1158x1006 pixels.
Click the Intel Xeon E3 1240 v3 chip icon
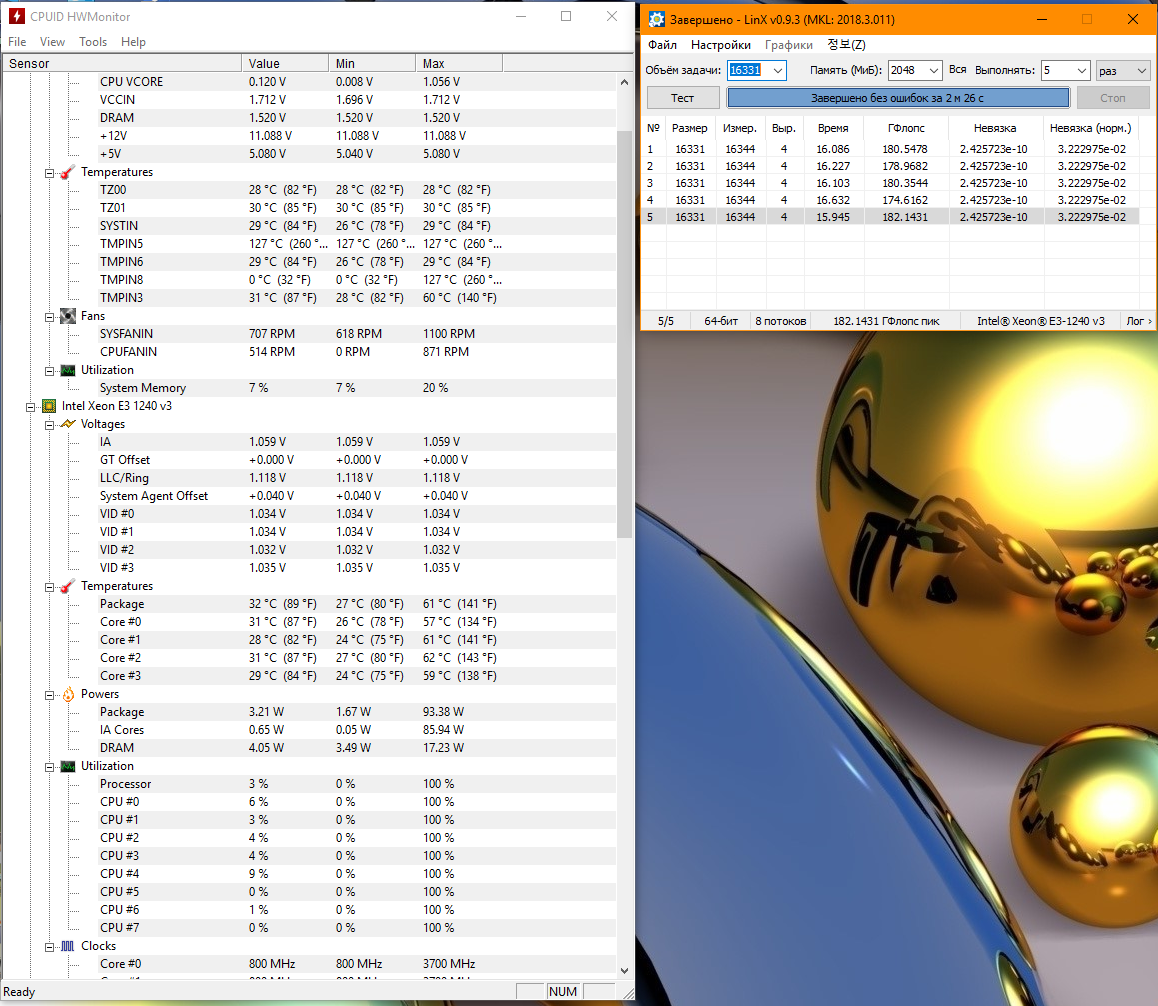pyautogui.click(x=48, y=406)
